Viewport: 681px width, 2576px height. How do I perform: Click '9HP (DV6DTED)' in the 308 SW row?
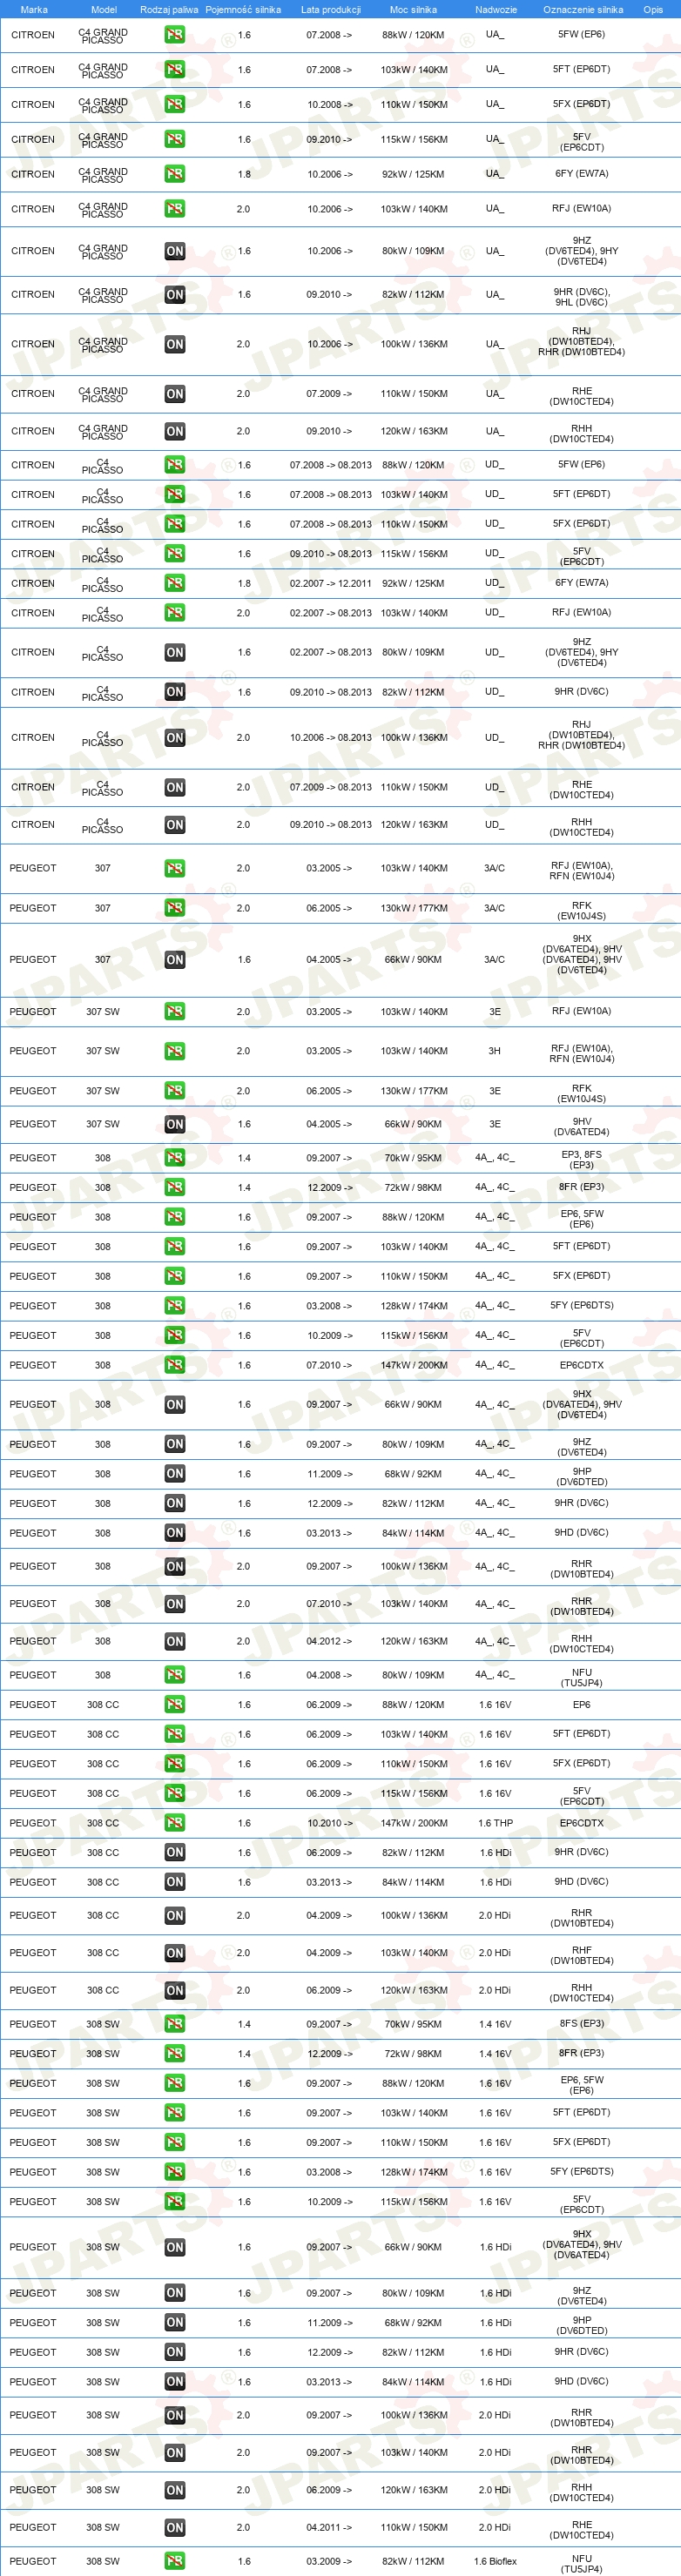(582, 2326)
